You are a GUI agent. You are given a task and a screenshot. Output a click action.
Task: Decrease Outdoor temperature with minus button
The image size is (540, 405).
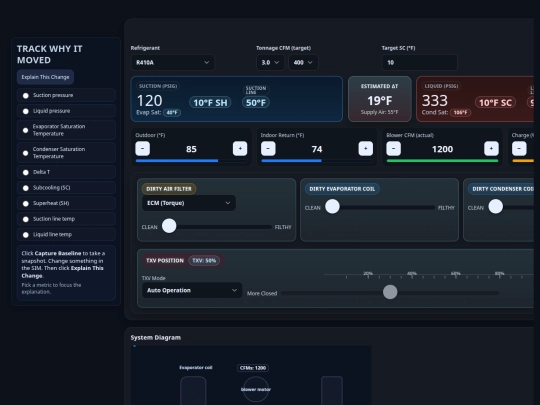(x=143, y=148)
